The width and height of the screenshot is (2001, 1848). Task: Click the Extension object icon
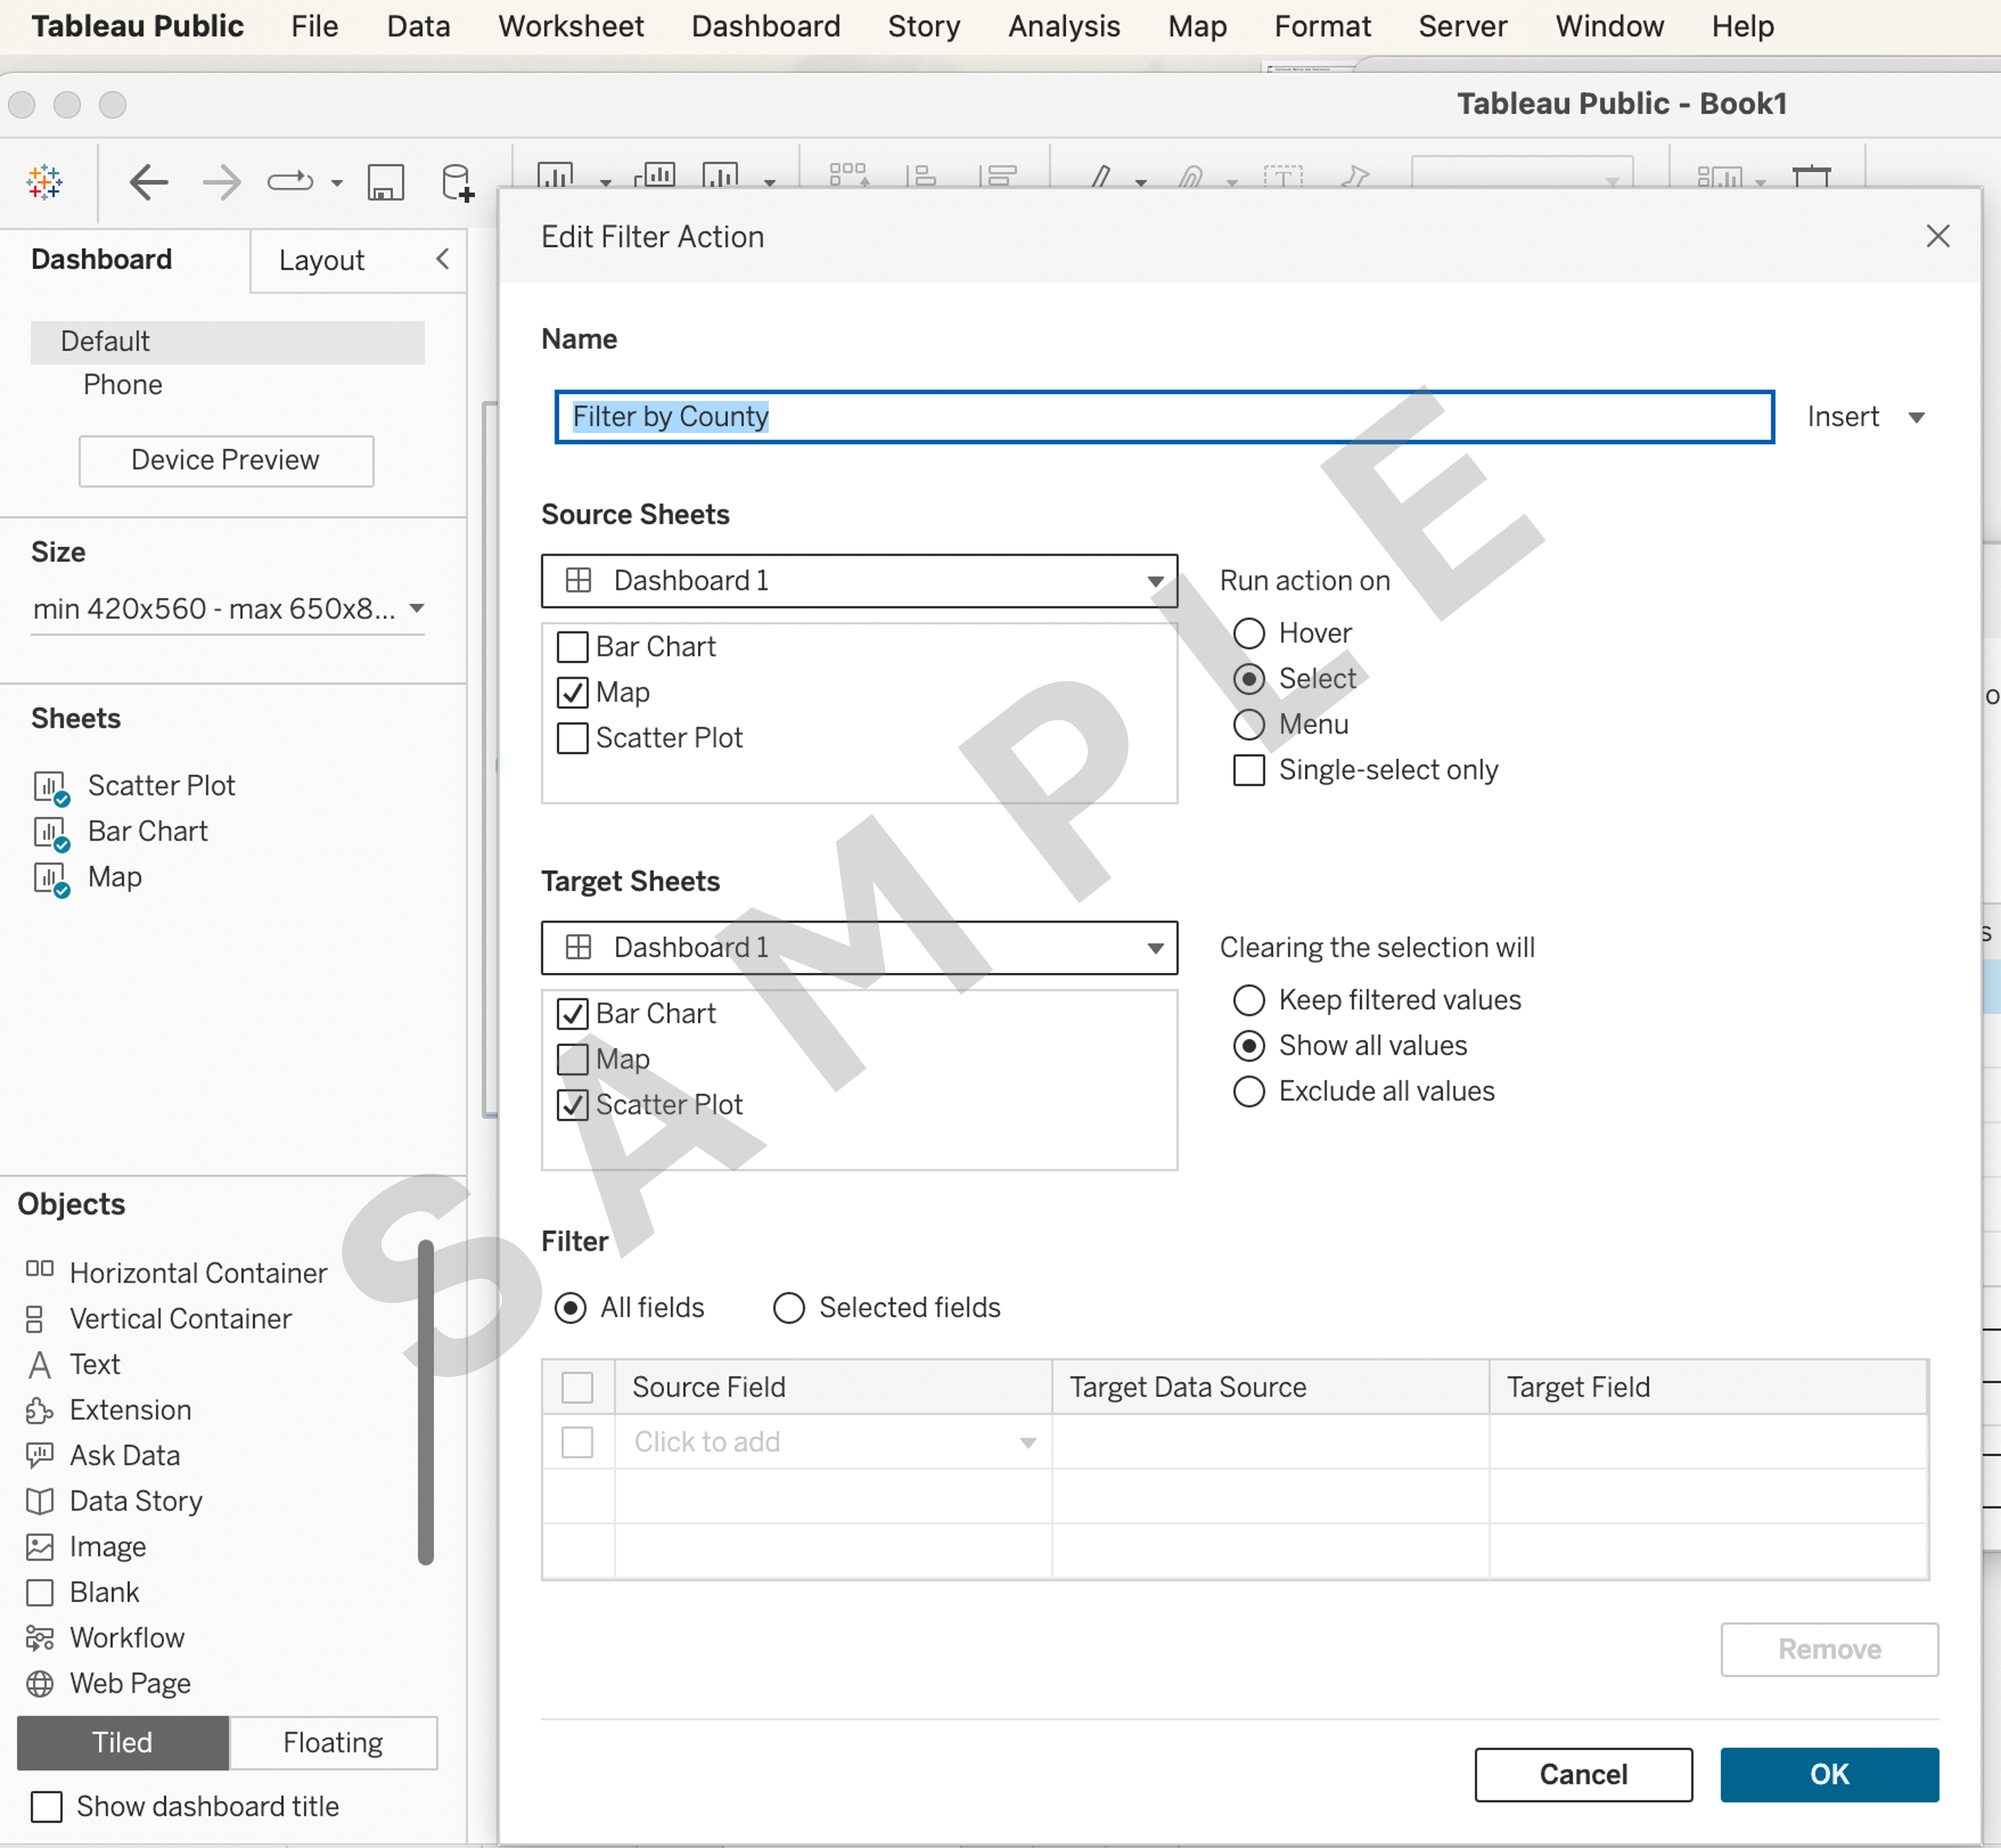[40, 1410]
